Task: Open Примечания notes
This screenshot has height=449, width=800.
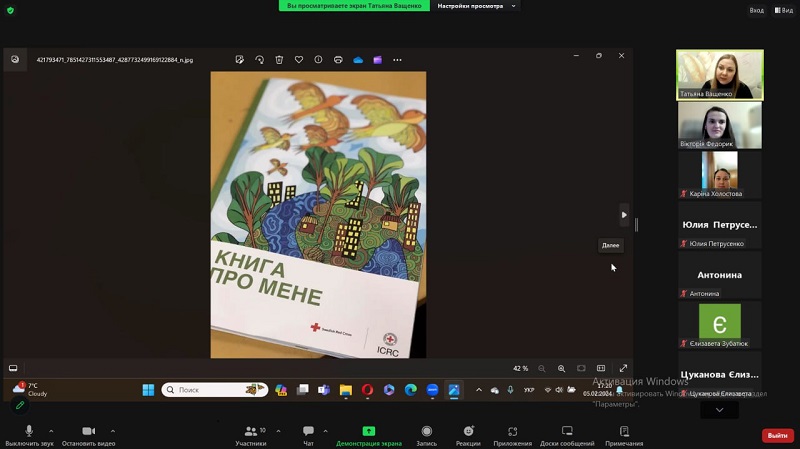Action: coord(624,436)
